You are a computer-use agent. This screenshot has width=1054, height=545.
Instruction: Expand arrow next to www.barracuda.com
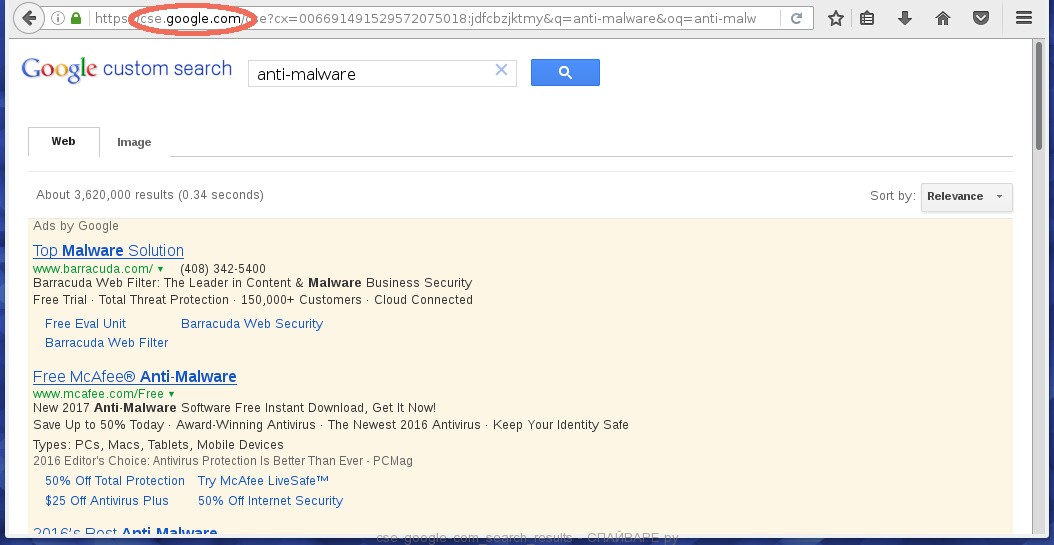point(161,269)
